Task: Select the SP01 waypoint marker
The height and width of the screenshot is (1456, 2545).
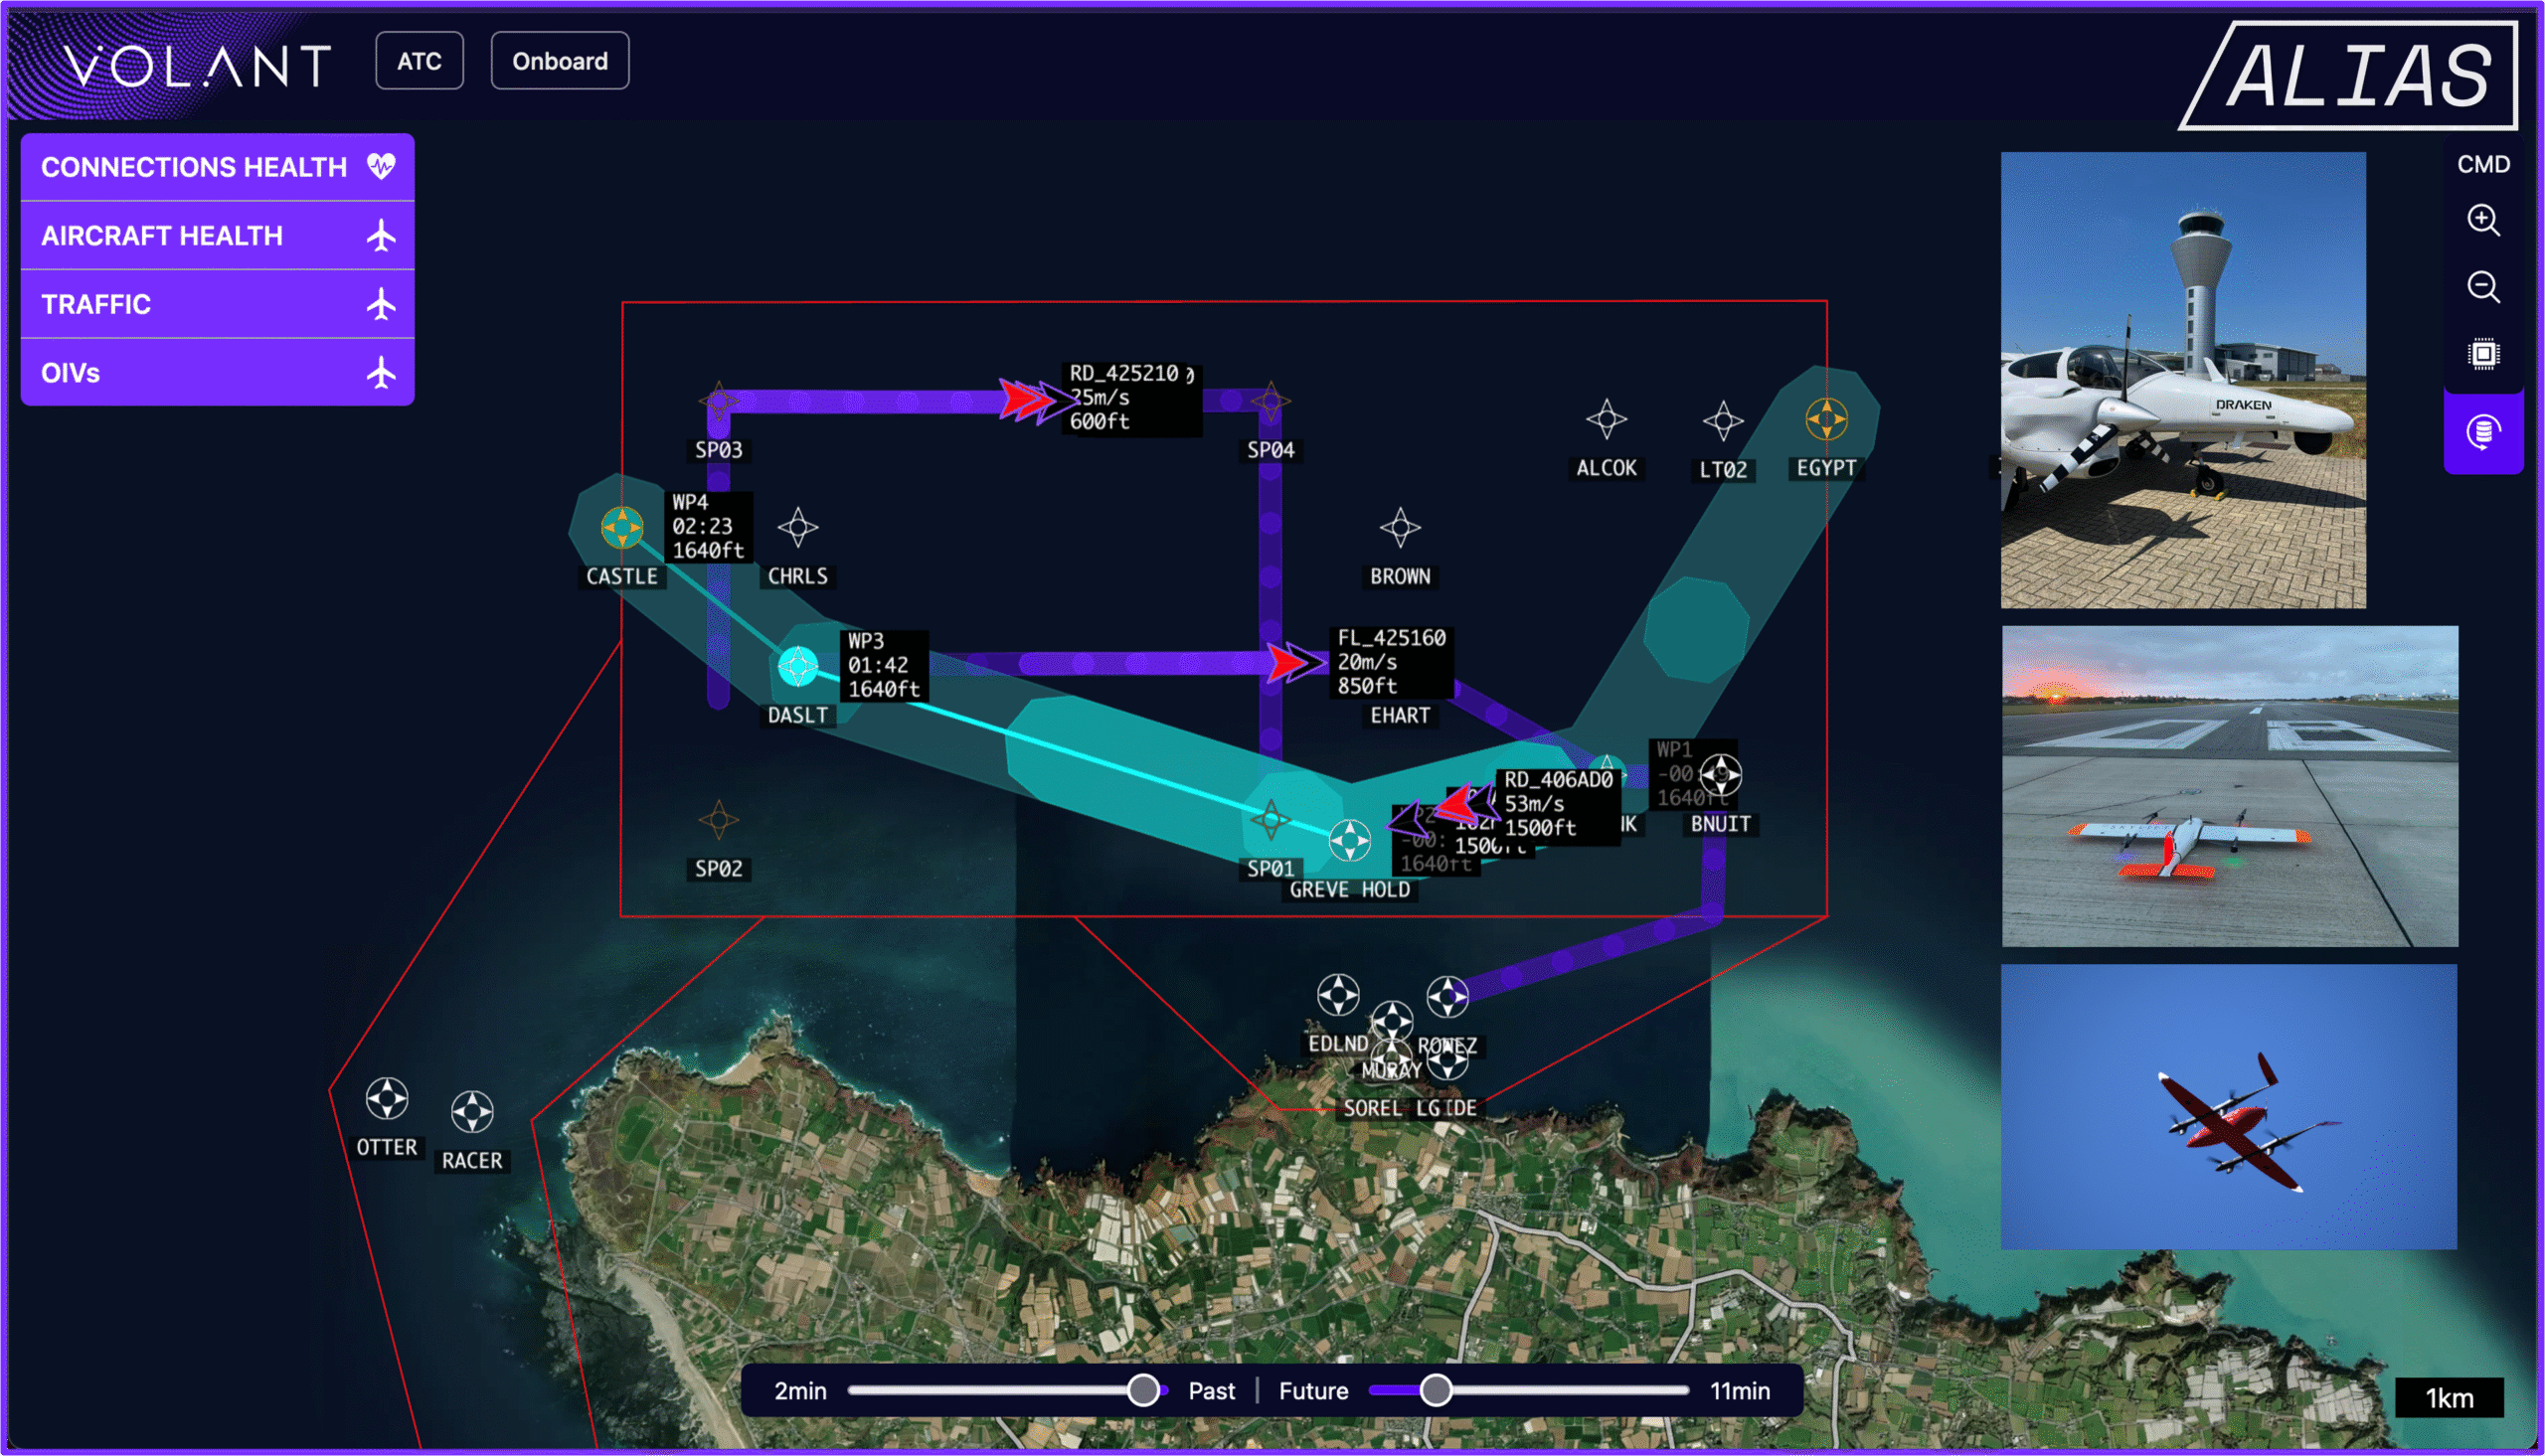Action: tap(1270, 820)
